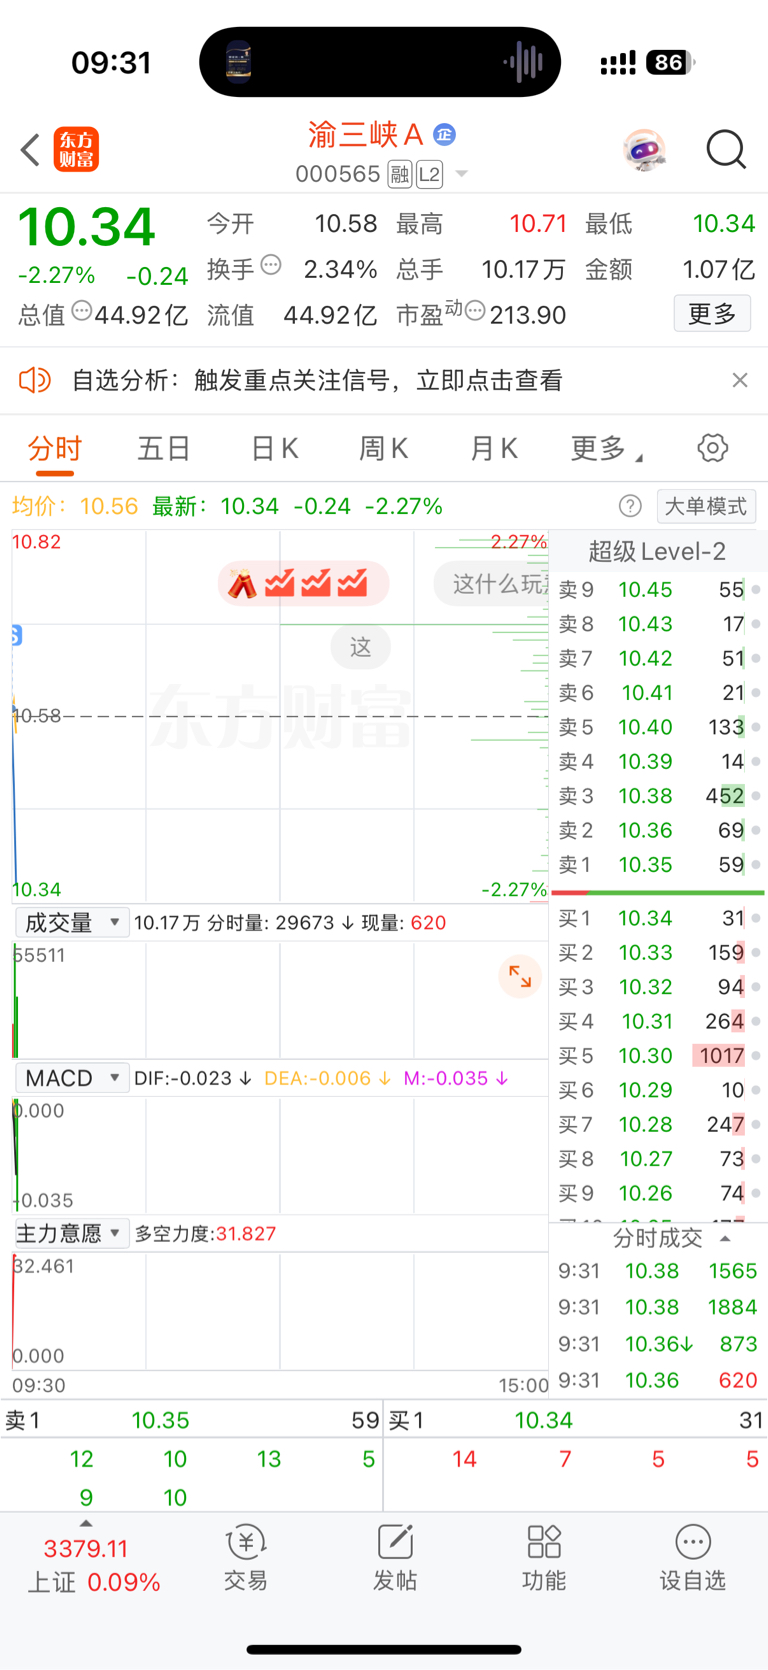Tap the 融 margin badge
768x1670 pixels.
(x=400, y=175)
